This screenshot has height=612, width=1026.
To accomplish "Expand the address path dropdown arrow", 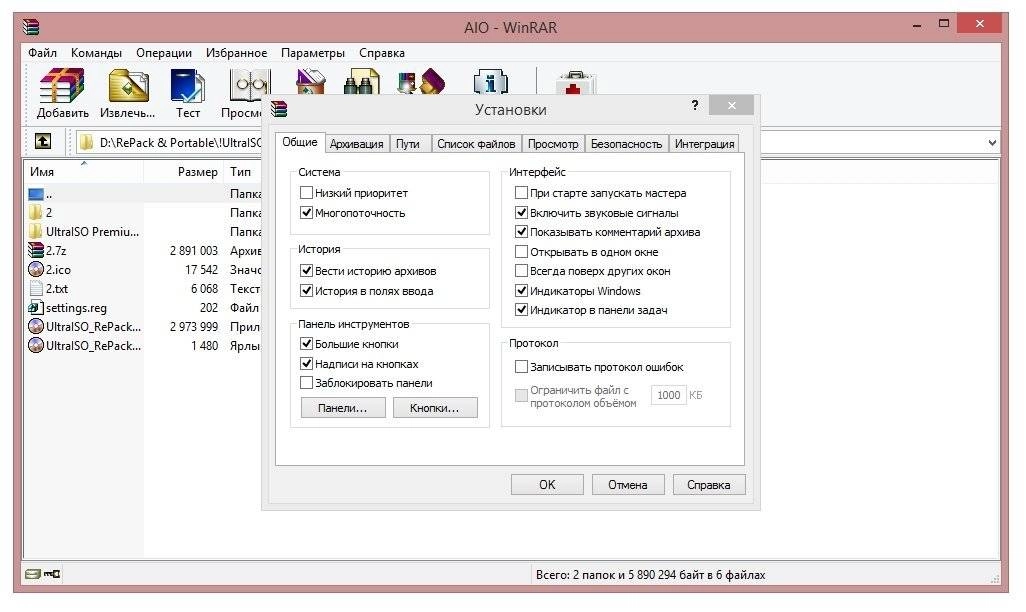I will pyautogui.click(x=992, y=142).
